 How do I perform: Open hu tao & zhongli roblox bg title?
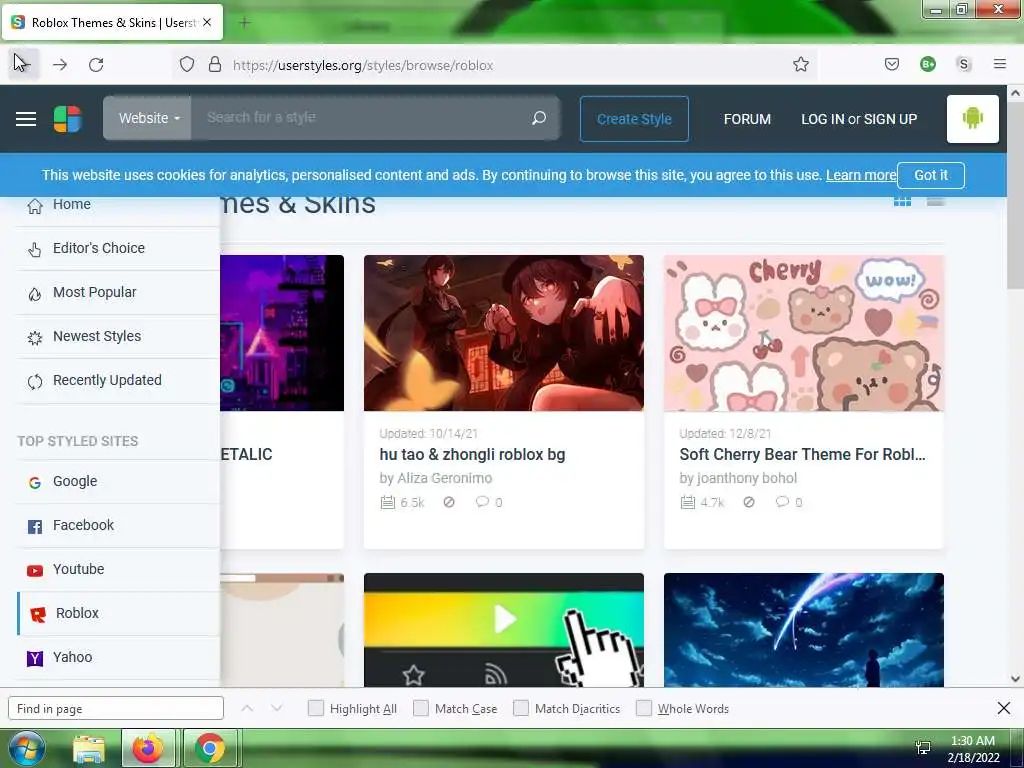click(x=472, y=455)
